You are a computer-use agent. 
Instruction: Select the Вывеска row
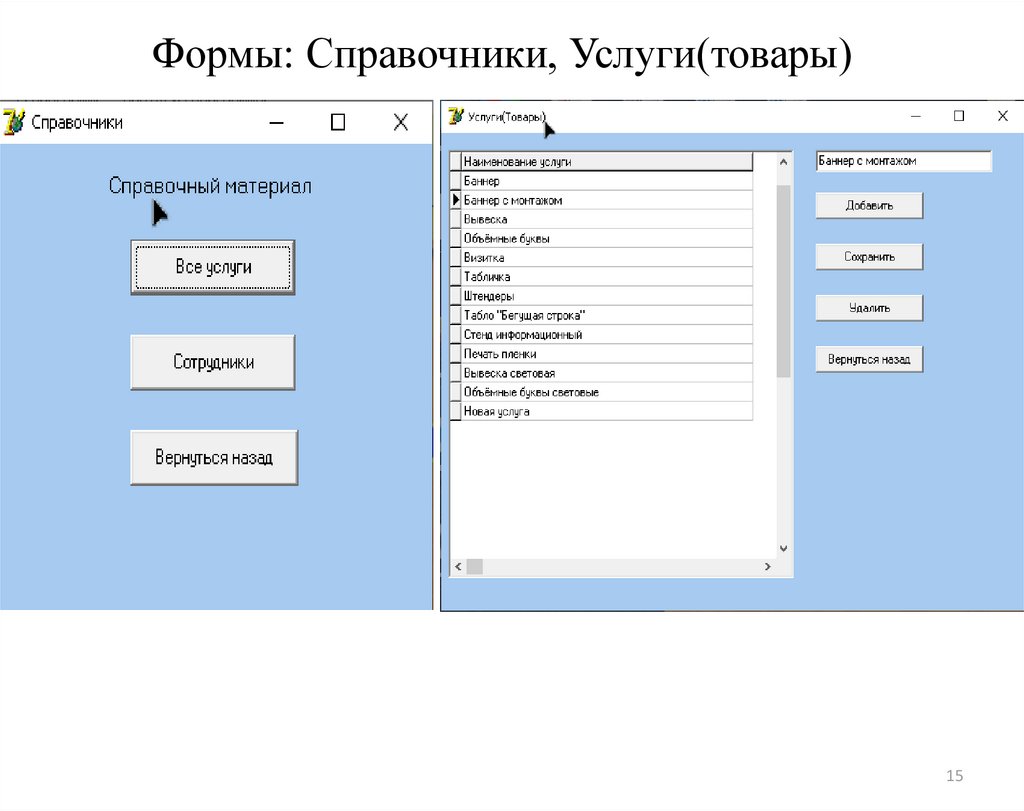click(x=606, y=219)
